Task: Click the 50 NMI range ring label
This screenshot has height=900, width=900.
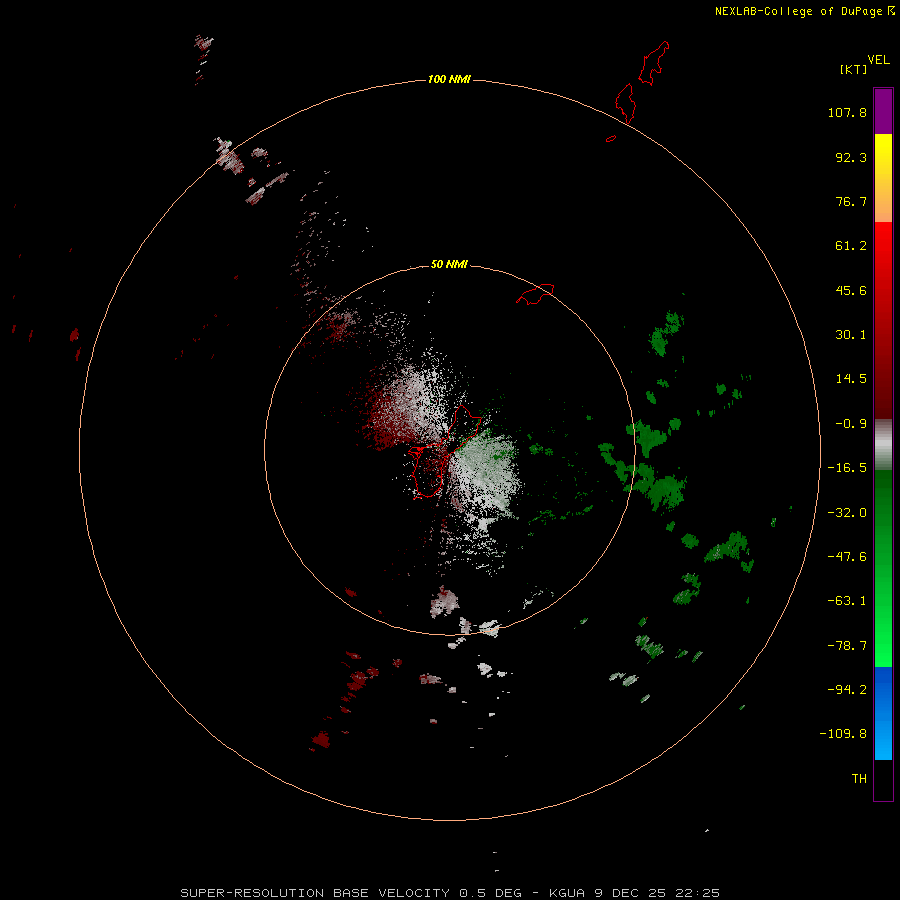Action: (x=449, y=264)
